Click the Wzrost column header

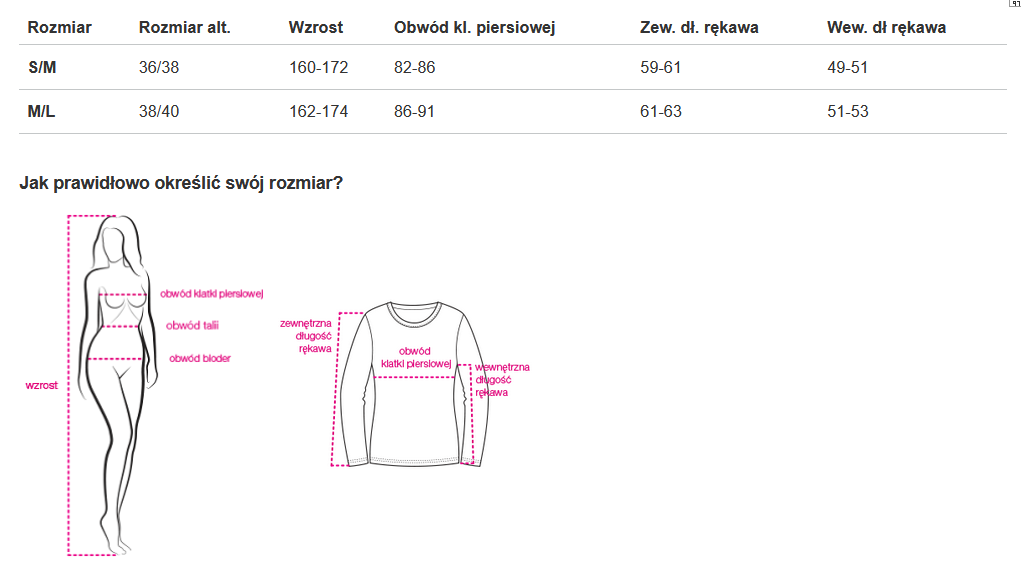(316, 27)
